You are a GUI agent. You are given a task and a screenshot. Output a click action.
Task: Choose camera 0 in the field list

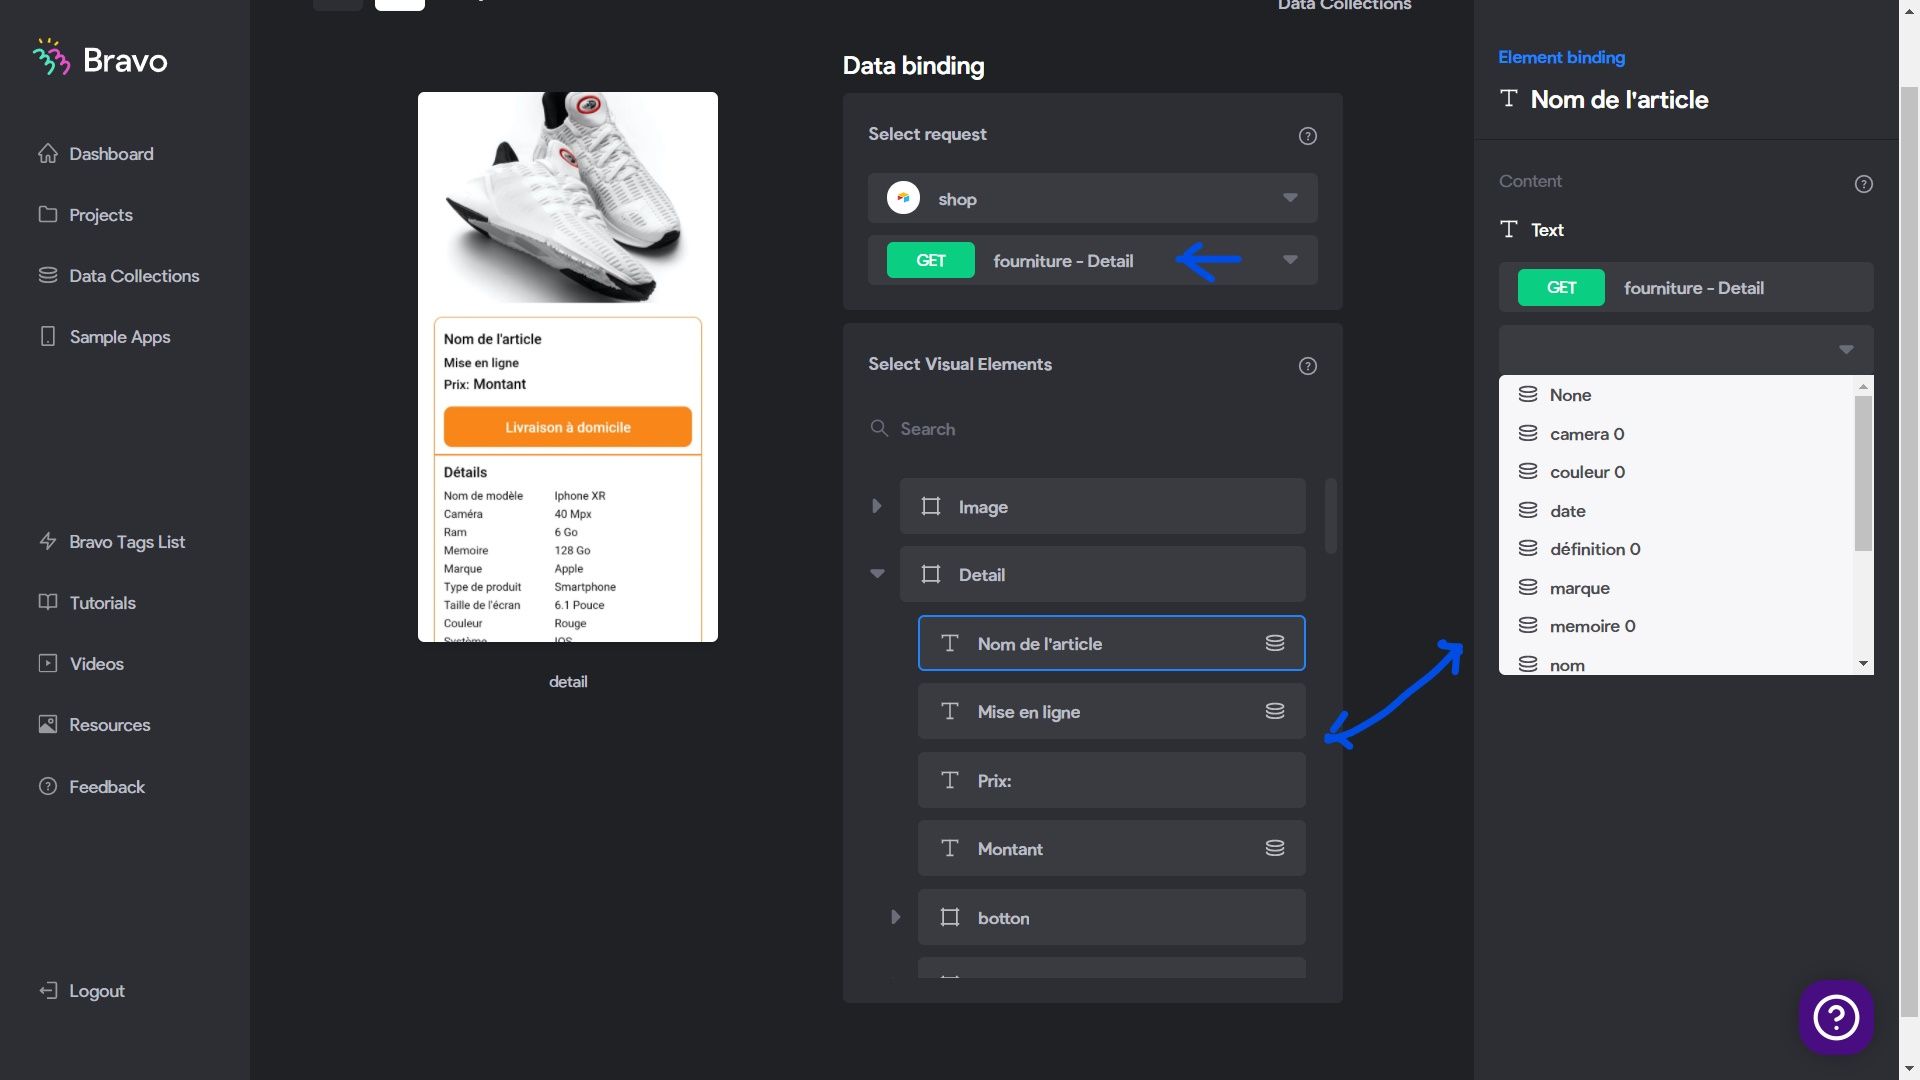point(1676,434)
